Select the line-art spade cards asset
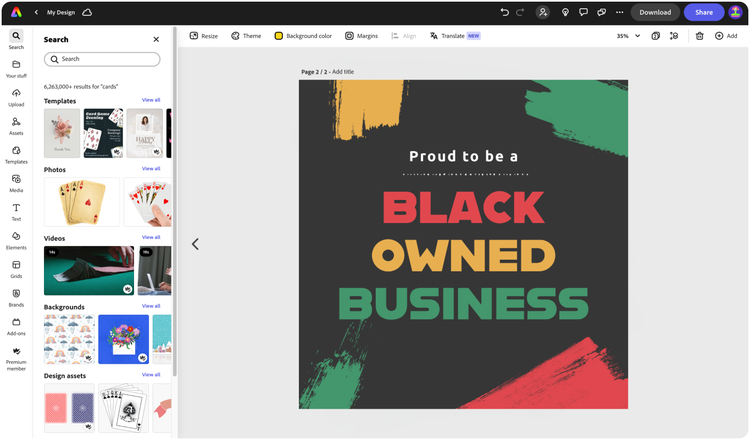Image resolution: width=750 pixels, height=440 pixels. (x=123, y=408)
